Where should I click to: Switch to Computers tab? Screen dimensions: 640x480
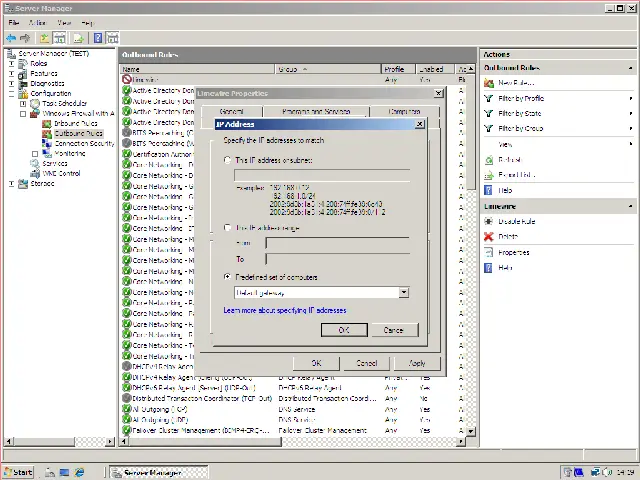pos(404,111)
